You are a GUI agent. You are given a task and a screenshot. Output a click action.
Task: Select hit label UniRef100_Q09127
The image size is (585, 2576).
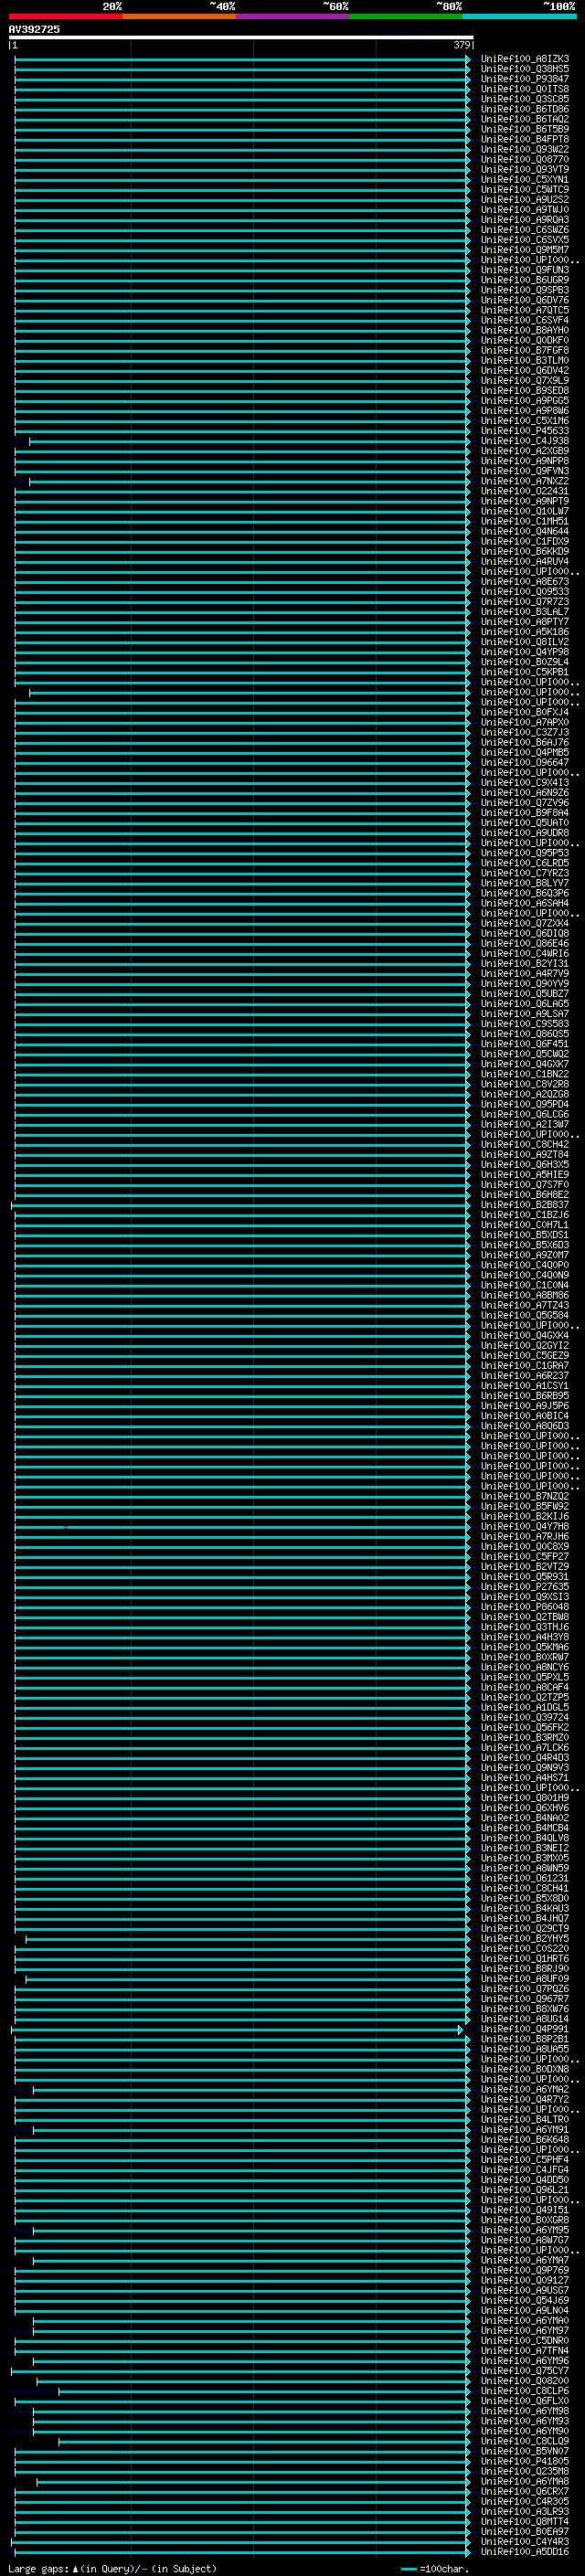[525, 2280]
